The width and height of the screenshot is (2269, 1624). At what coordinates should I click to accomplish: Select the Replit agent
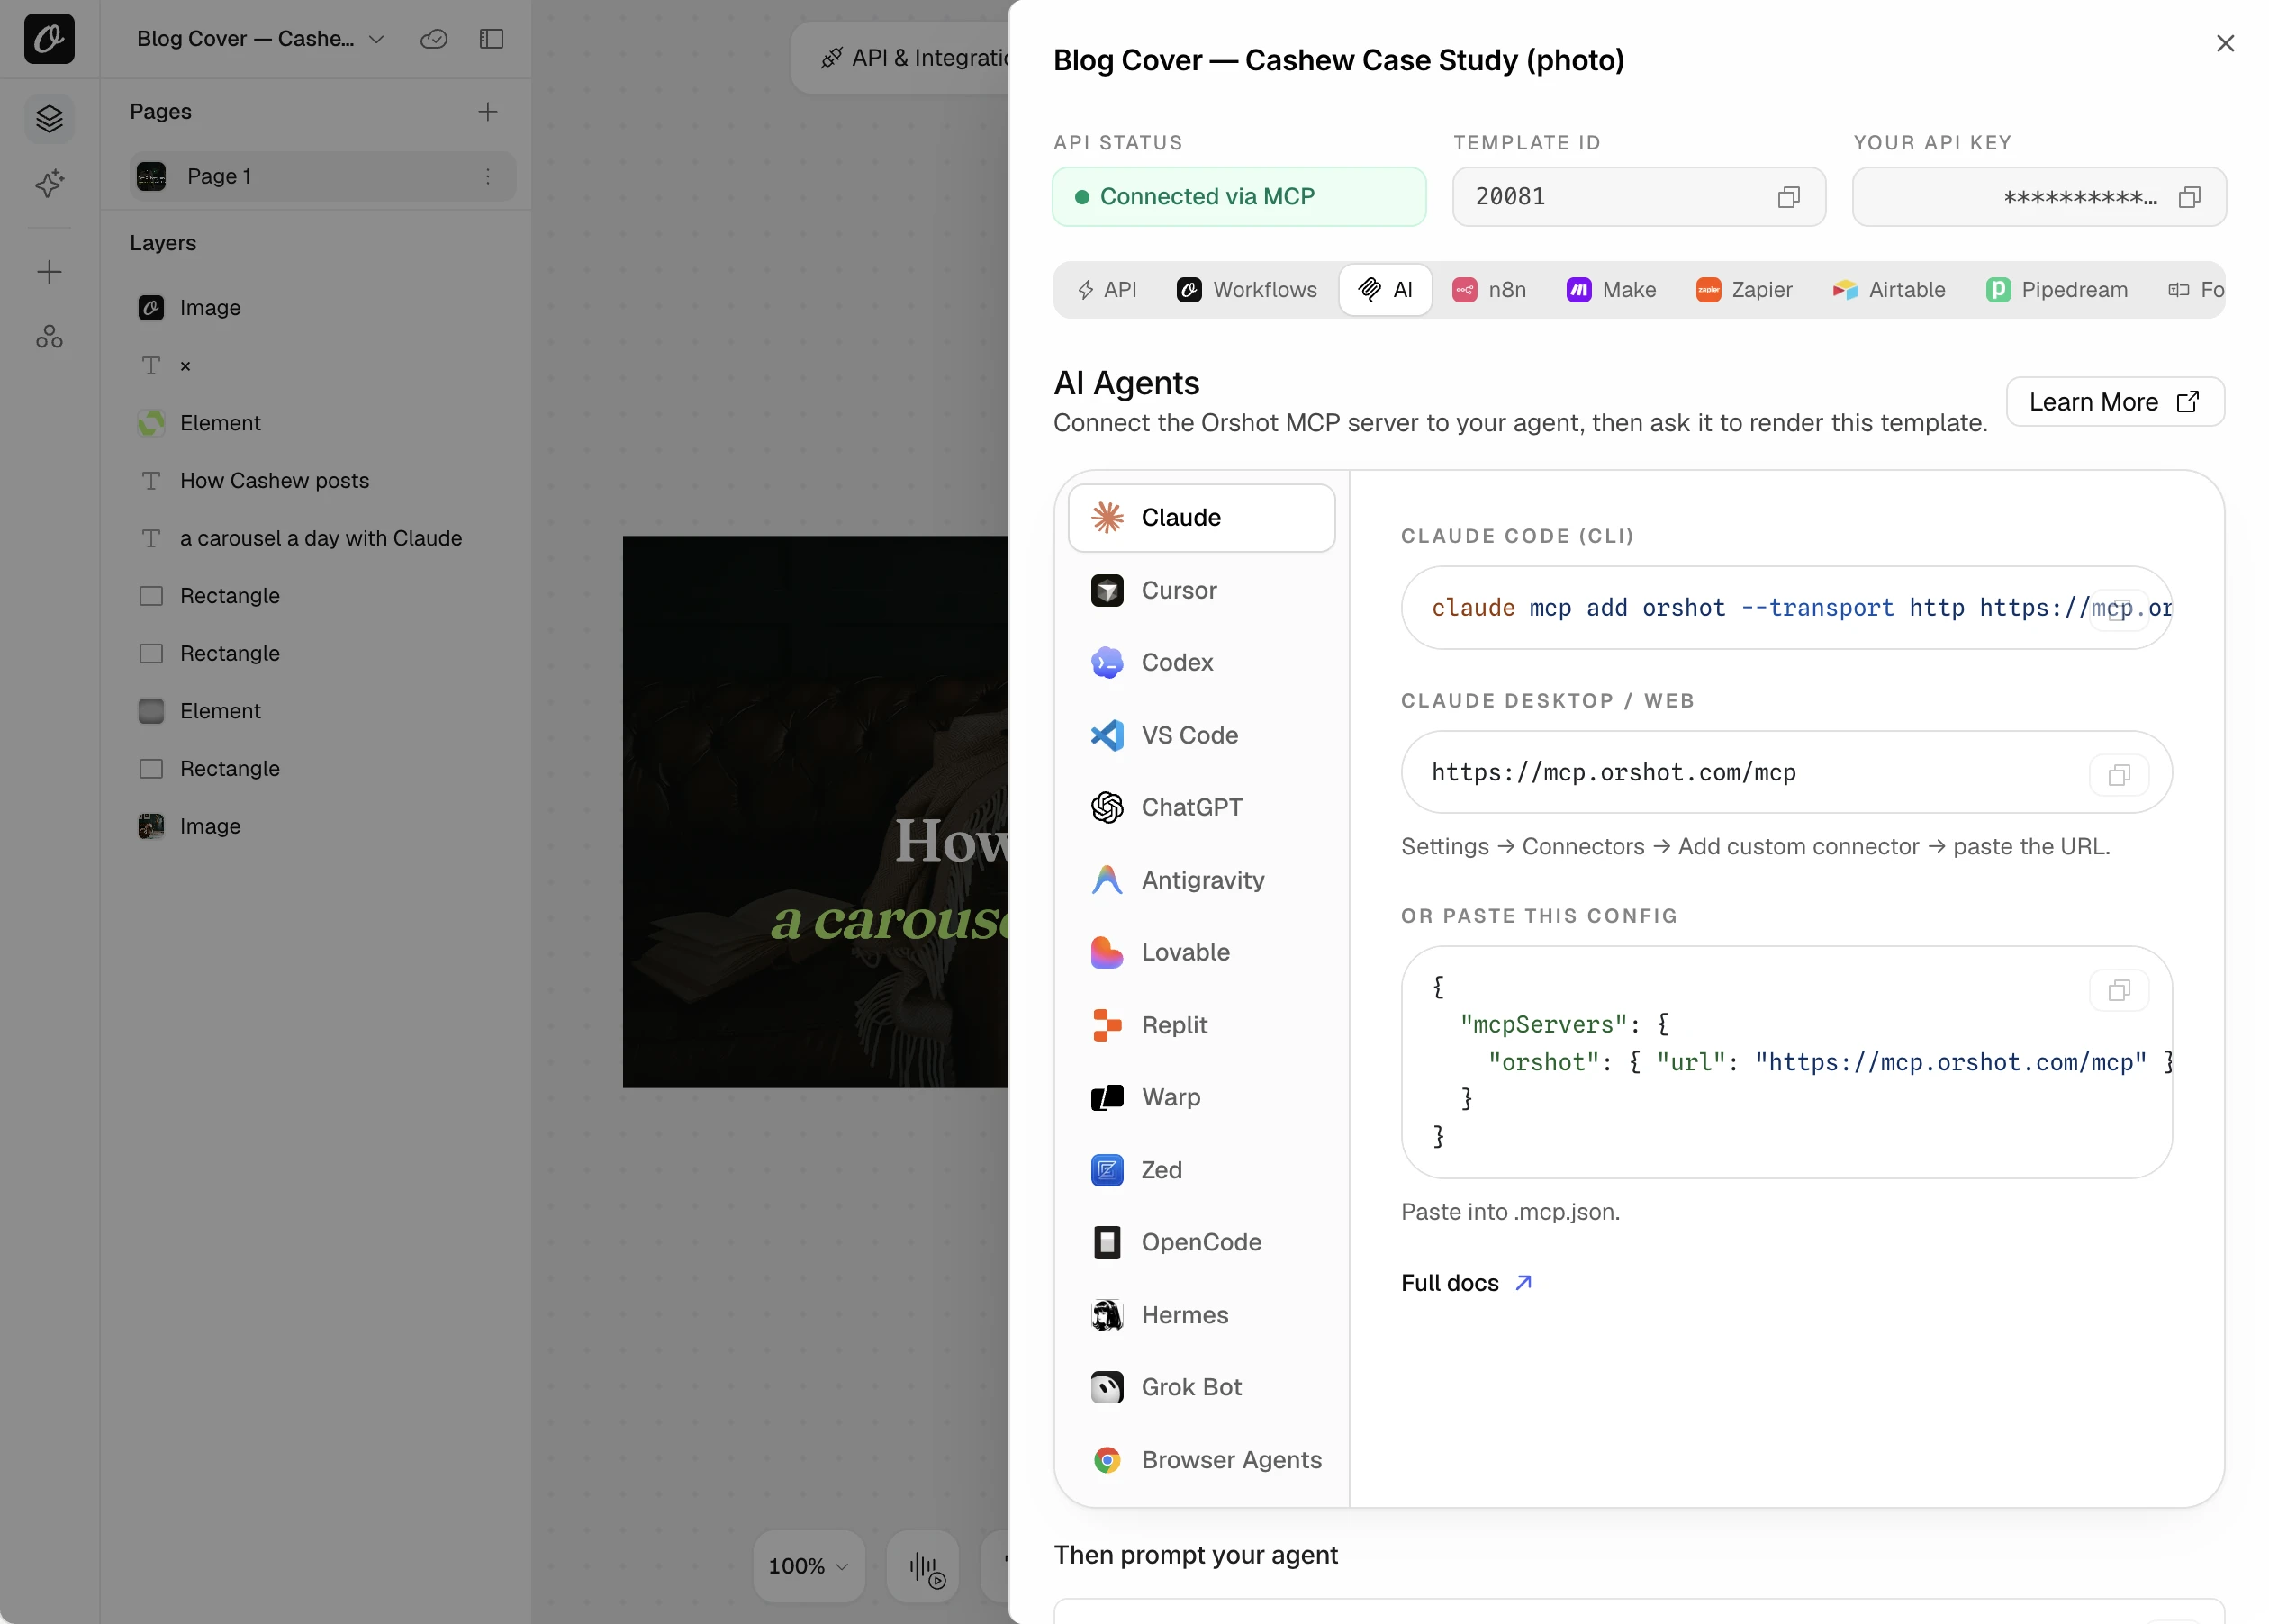pyautogui.click(x=1201, y=1025)
